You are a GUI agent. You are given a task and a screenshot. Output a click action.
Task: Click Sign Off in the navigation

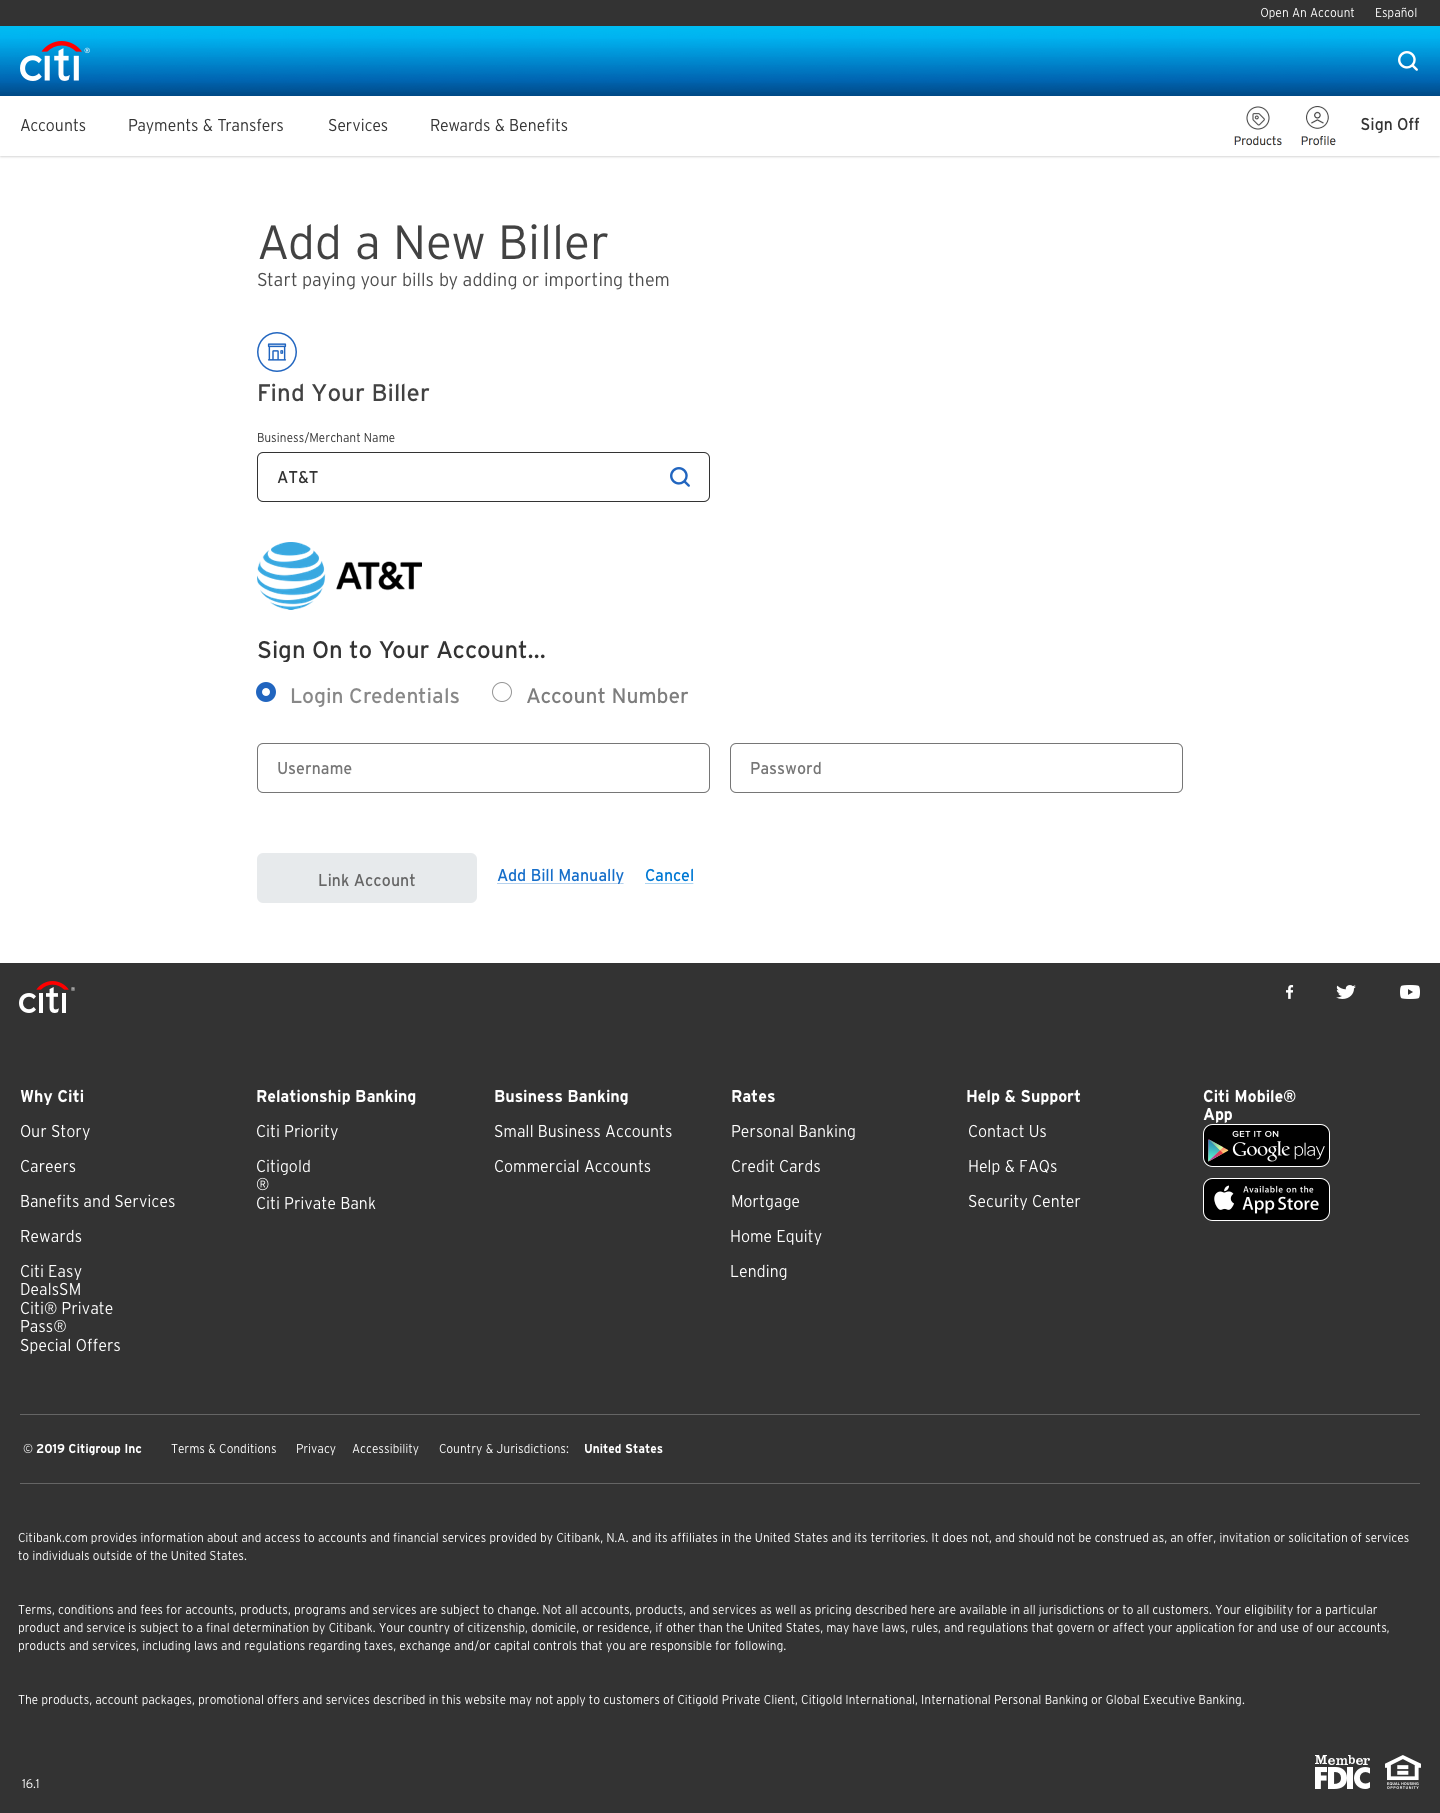click(1389, 125)
